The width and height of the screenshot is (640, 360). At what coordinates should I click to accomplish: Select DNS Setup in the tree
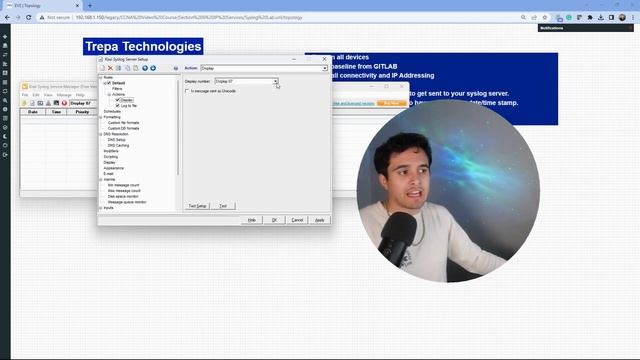pyautogui.click(x=117, y=140)
